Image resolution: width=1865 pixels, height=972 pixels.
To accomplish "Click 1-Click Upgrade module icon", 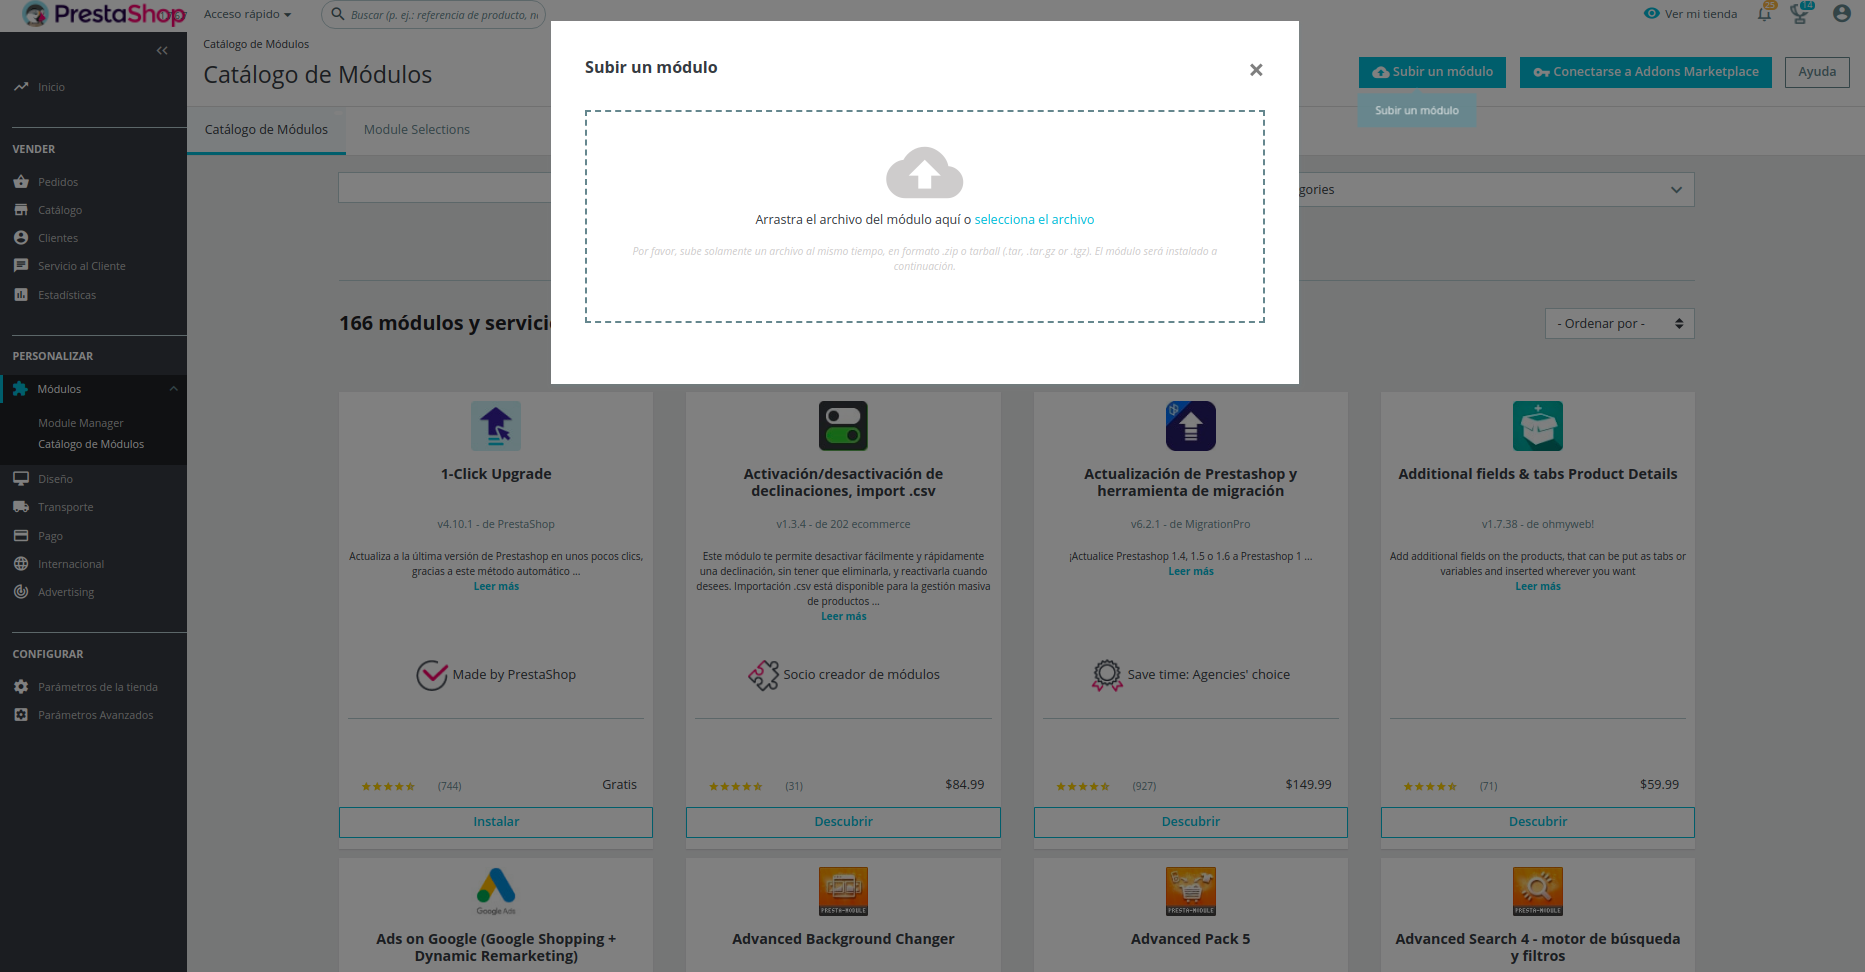I will pyautogui.click(x=496, y=426).
